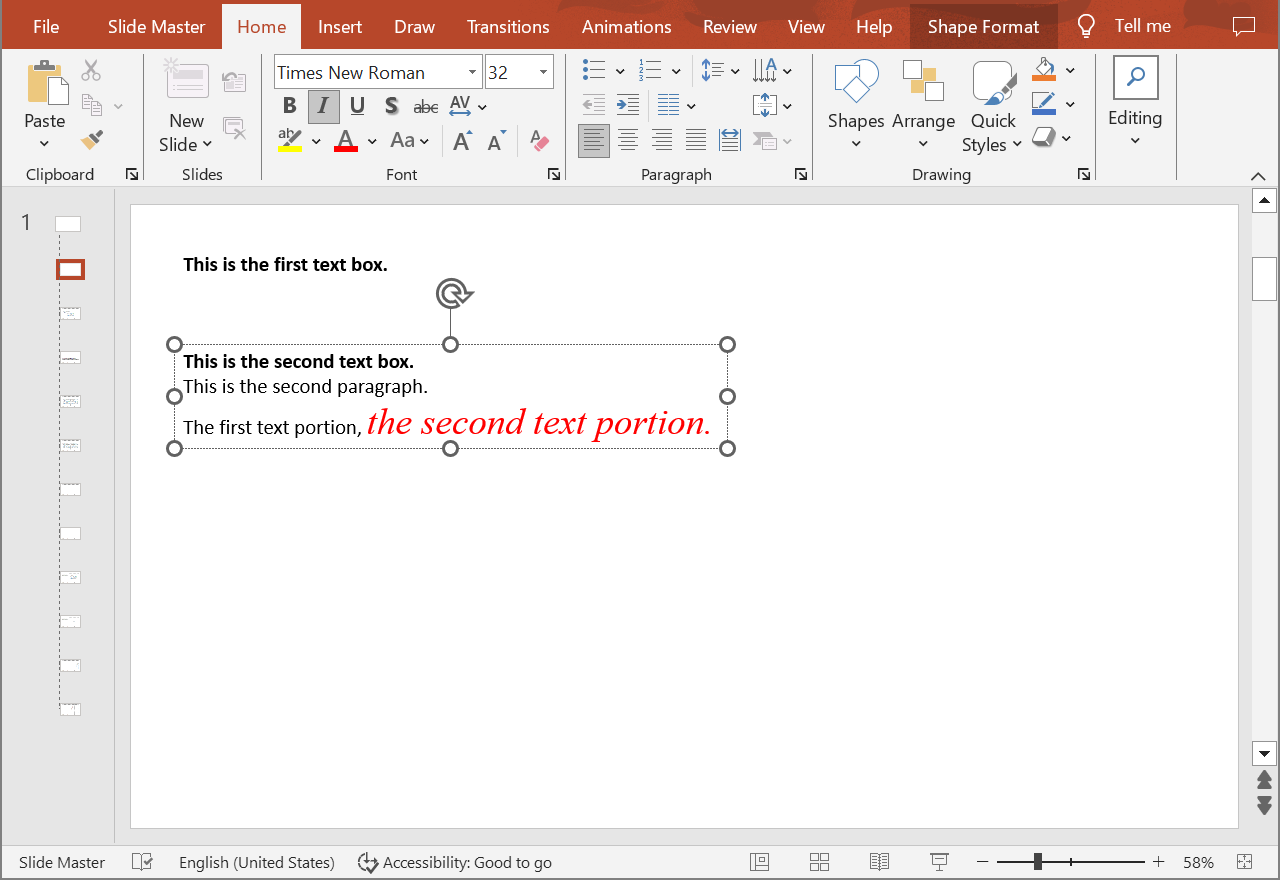Clear all formatting eraser icon
The width and height of the screenshot is (1280, 880).
click(540, 141)
